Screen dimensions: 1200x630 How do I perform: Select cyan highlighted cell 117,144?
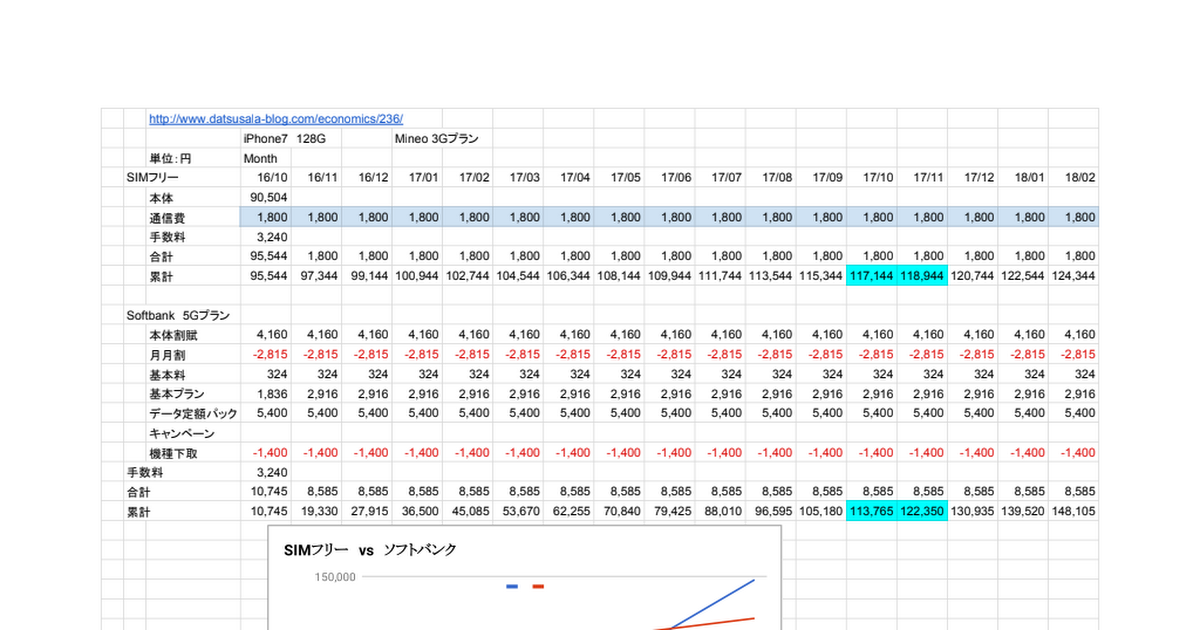tap(871, 275)
